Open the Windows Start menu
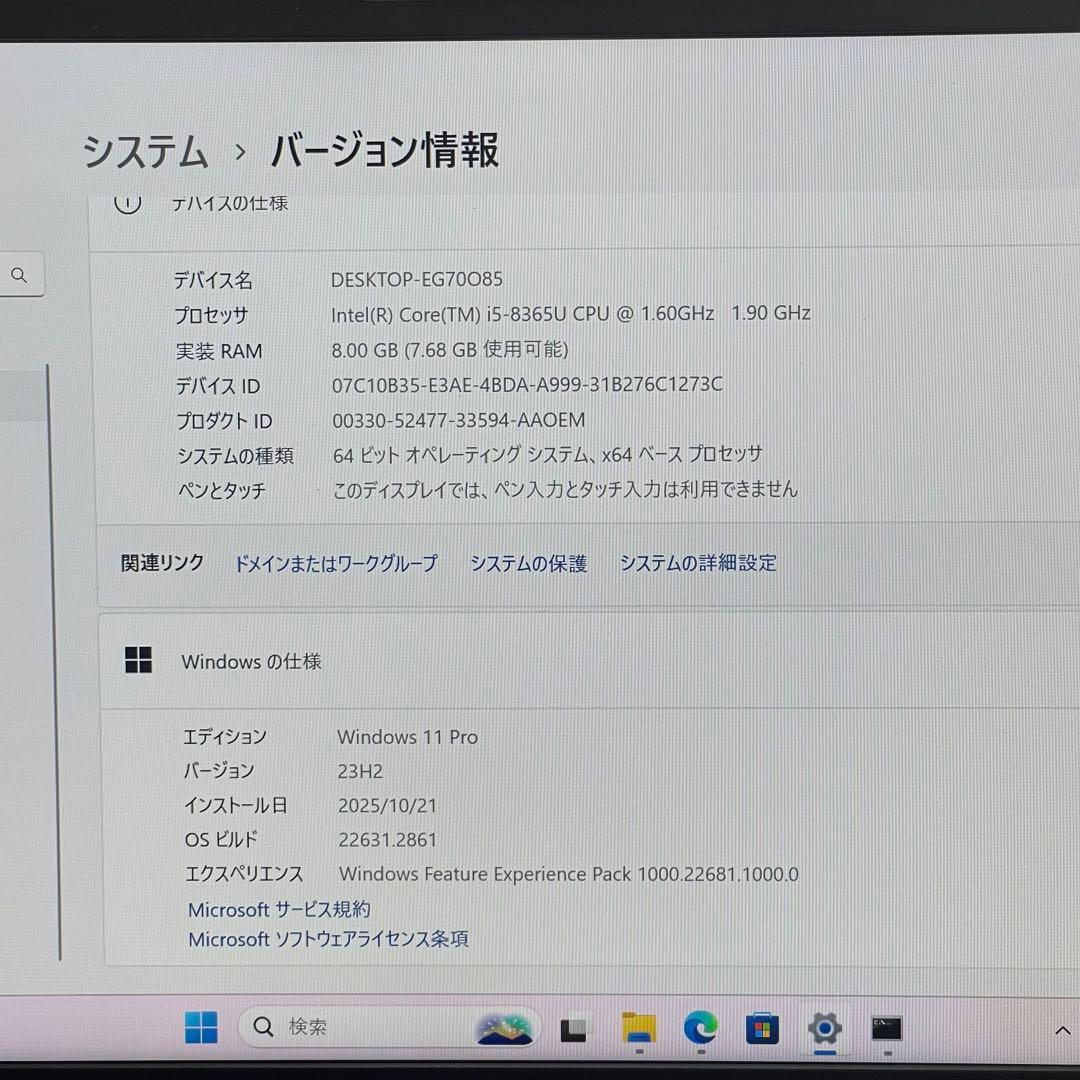Screen dimensions: 1080x1080 pyautogui.click(x=201, y=1027)
